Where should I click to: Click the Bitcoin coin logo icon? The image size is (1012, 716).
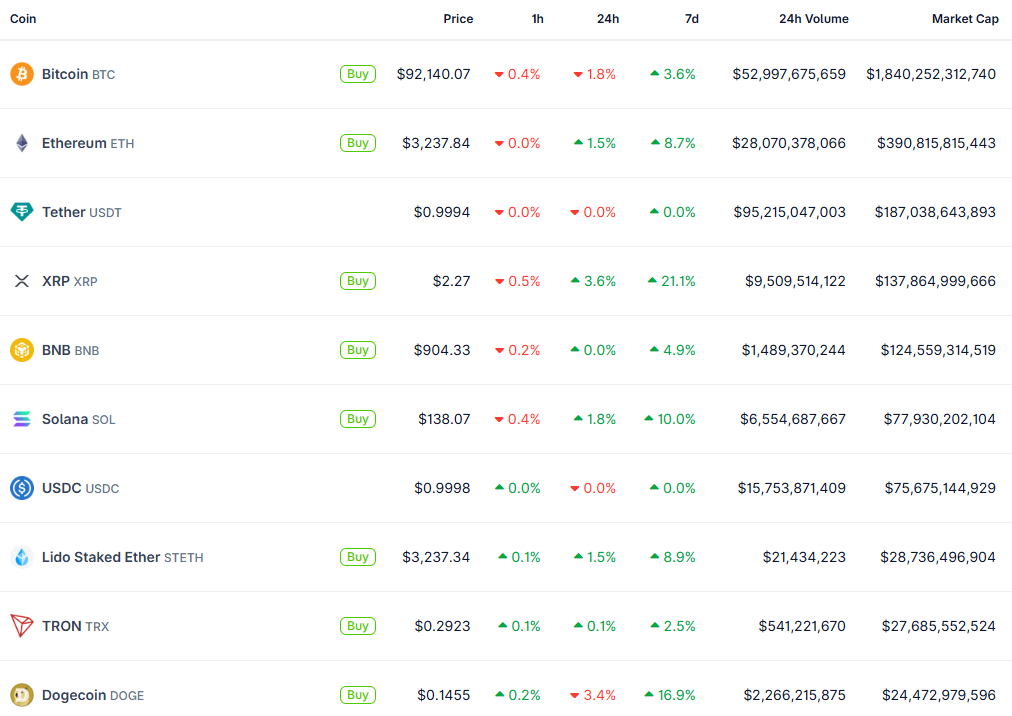click(22, 74)
